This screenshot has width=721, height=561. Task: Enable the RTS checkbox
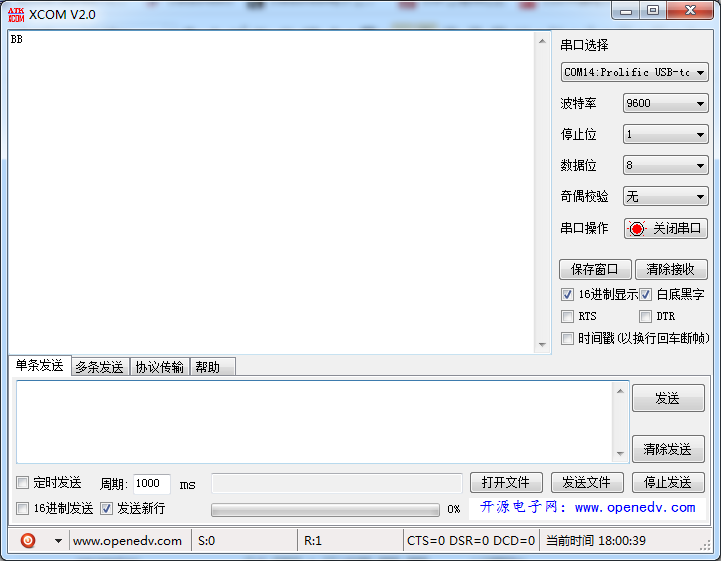coord(567,316)
